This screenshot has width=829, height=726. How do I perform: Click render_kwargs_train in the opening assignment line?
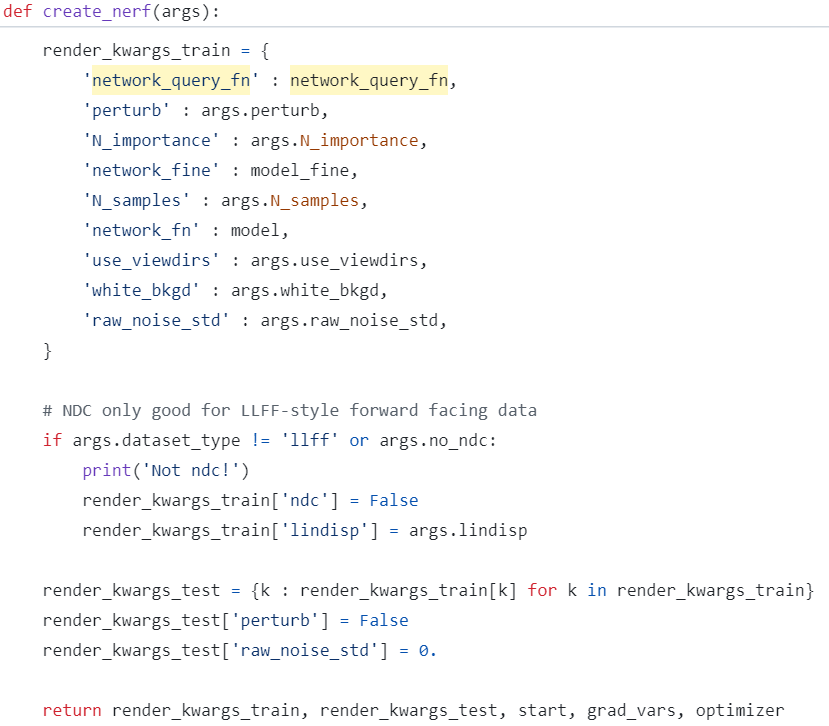pyautogui.click(x=136, y=50)
